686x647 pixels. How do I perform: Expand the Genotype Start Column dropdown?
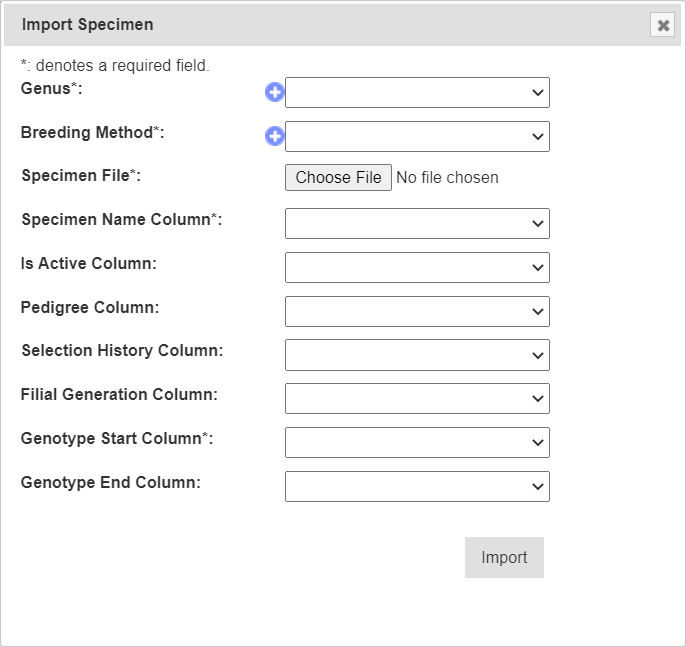(x=417, y=442)
